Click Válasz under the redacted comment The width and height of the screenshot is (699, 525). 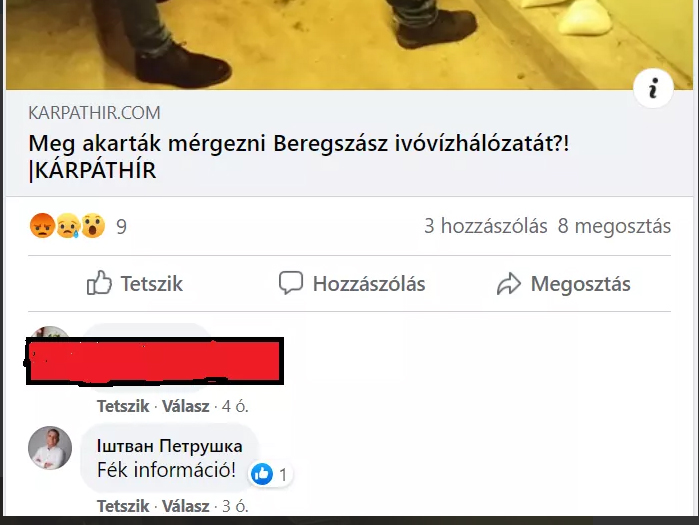(185, 406)
